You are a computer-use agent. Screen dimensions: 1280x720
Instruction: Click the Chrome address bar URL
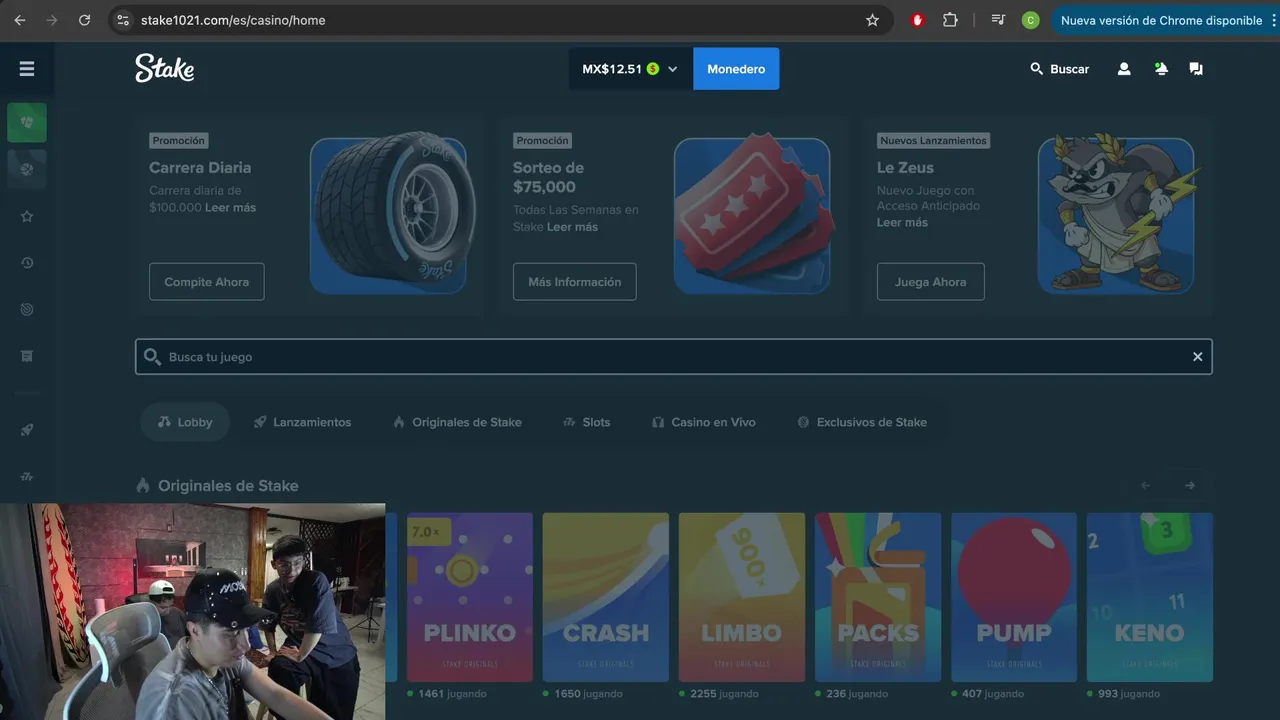(233, 20)
